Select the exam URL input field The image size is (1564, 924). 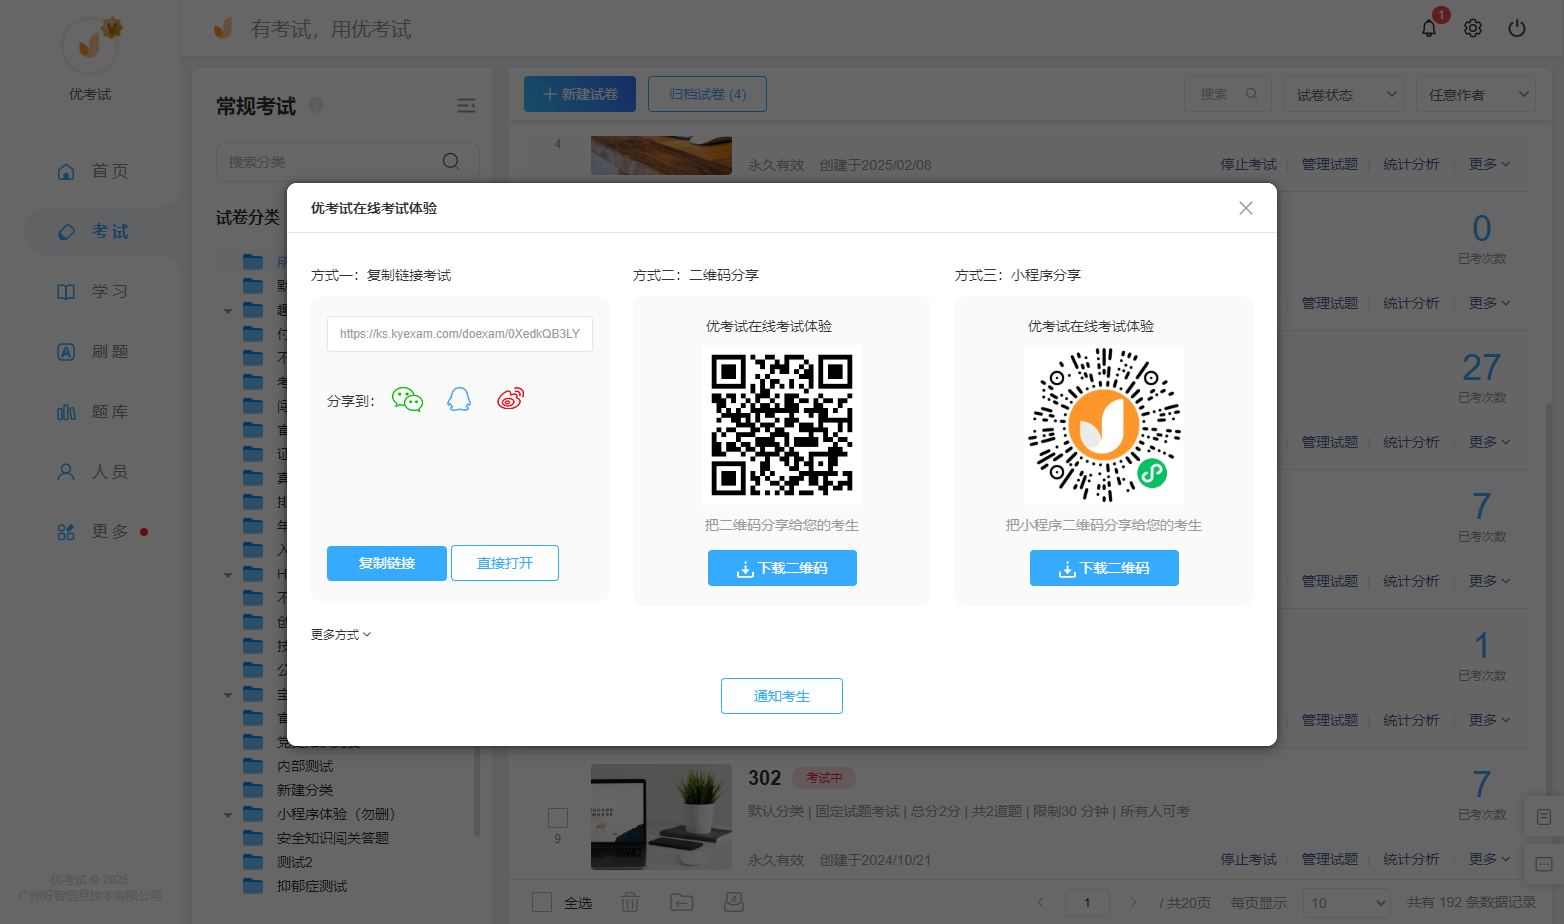[x=460, y=334]
